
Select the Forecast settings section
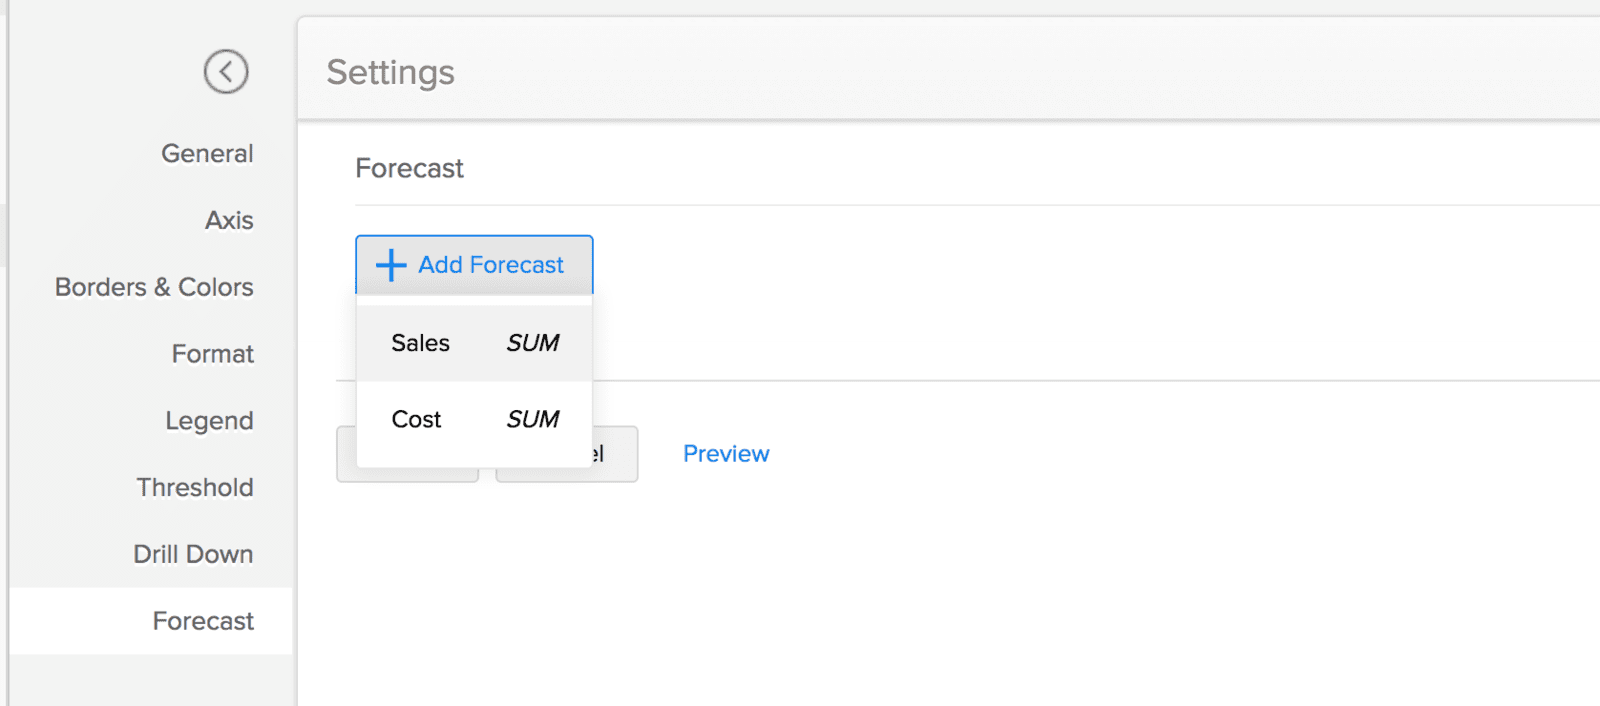point(203,620)
